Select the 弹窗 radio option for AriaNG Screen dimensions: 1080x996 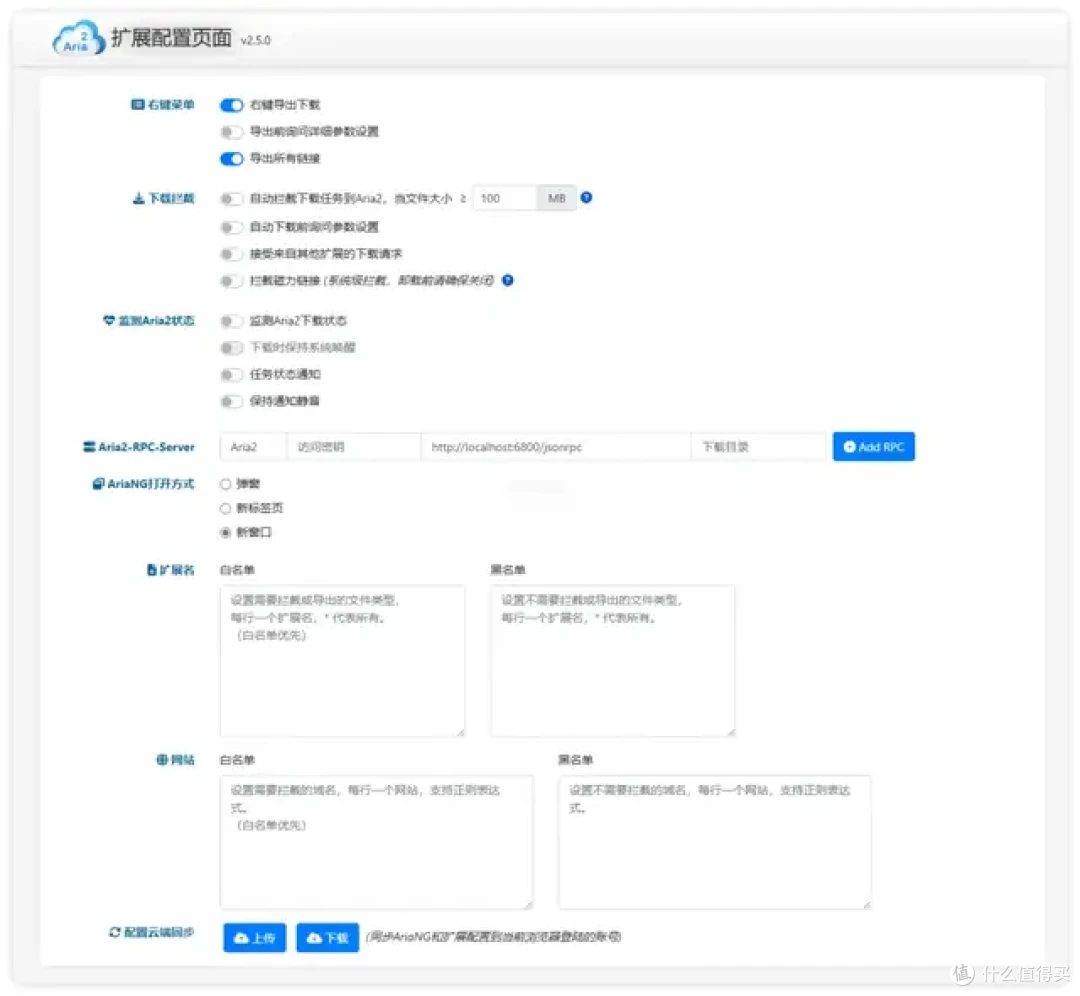point(225,483)
